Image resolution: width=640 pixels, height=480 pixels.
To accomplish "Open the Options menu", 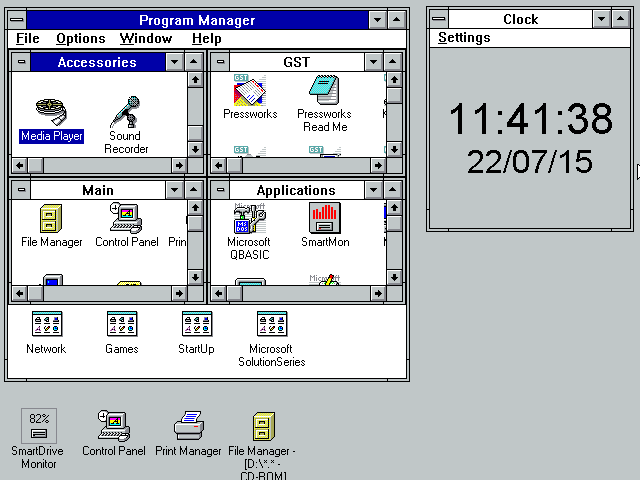I will point(80,38).
